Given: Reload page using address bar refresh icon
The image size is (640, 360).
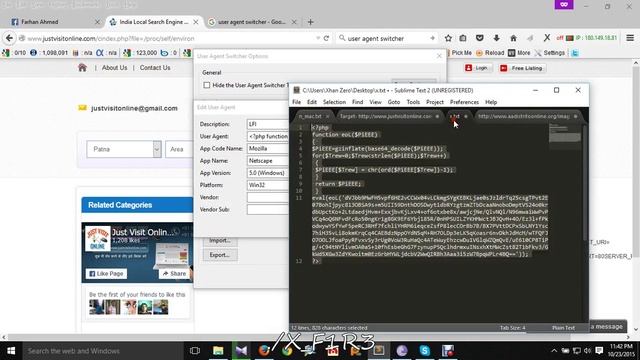Looking at the screenshot, I should 327,38.
